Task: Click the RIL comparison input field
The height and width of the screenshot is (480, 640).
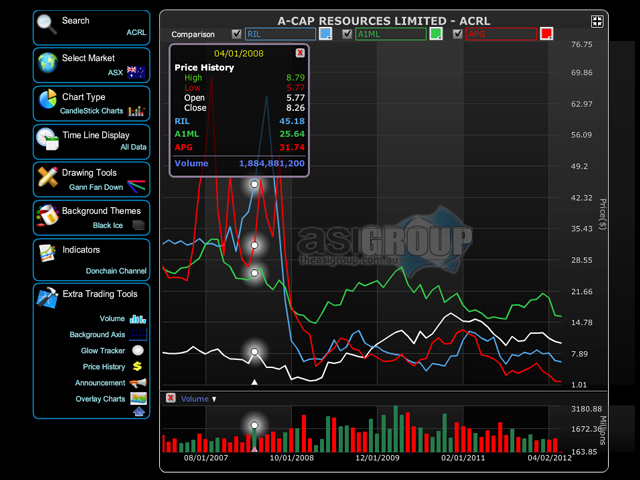Action: click(x=280, y=34)
